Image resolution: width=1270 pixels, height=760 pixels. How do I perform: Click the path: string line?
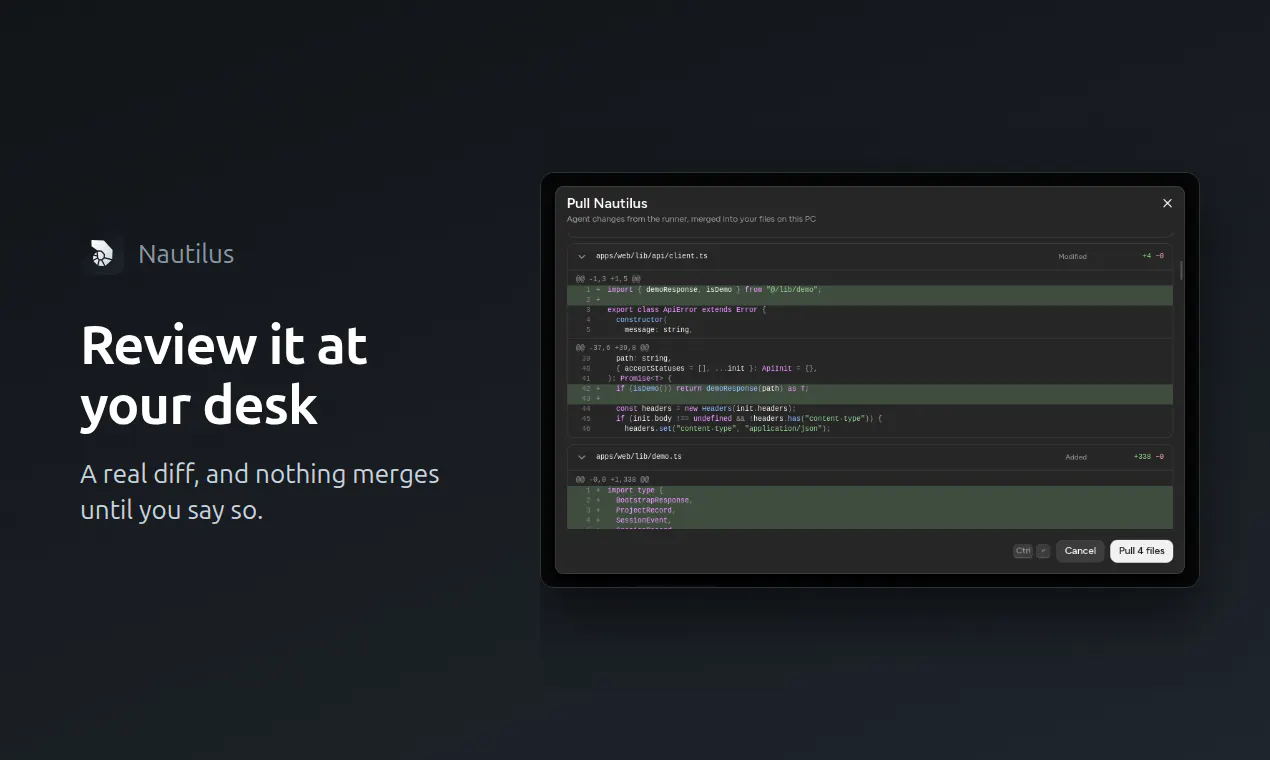pos(870,358)
